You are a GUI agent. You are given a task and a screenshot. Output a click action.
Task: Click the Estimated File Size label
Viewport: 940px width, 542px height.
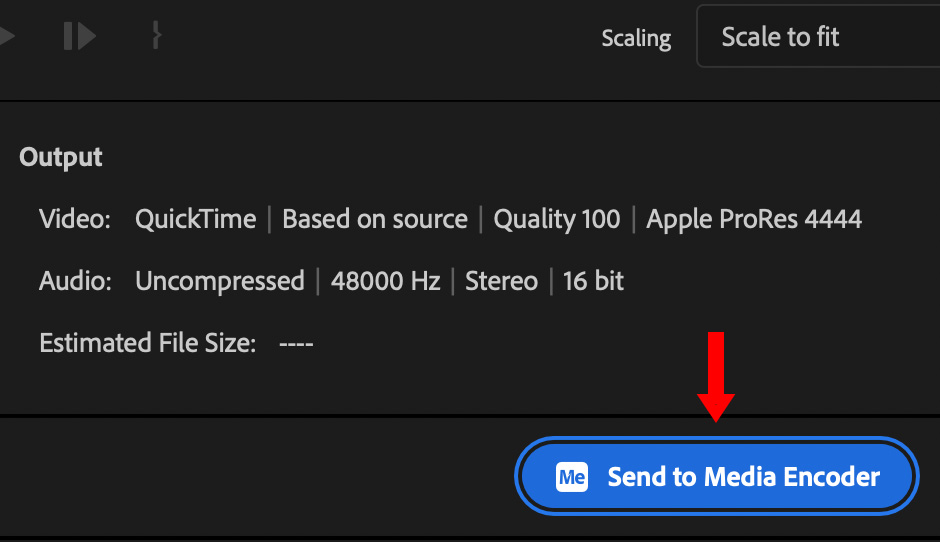[147, 343]
